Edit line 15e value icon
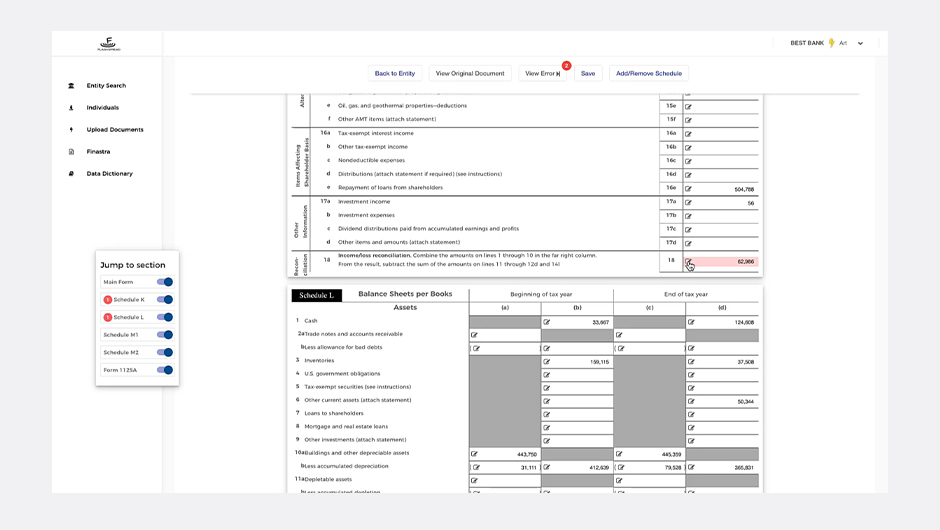 688,107
